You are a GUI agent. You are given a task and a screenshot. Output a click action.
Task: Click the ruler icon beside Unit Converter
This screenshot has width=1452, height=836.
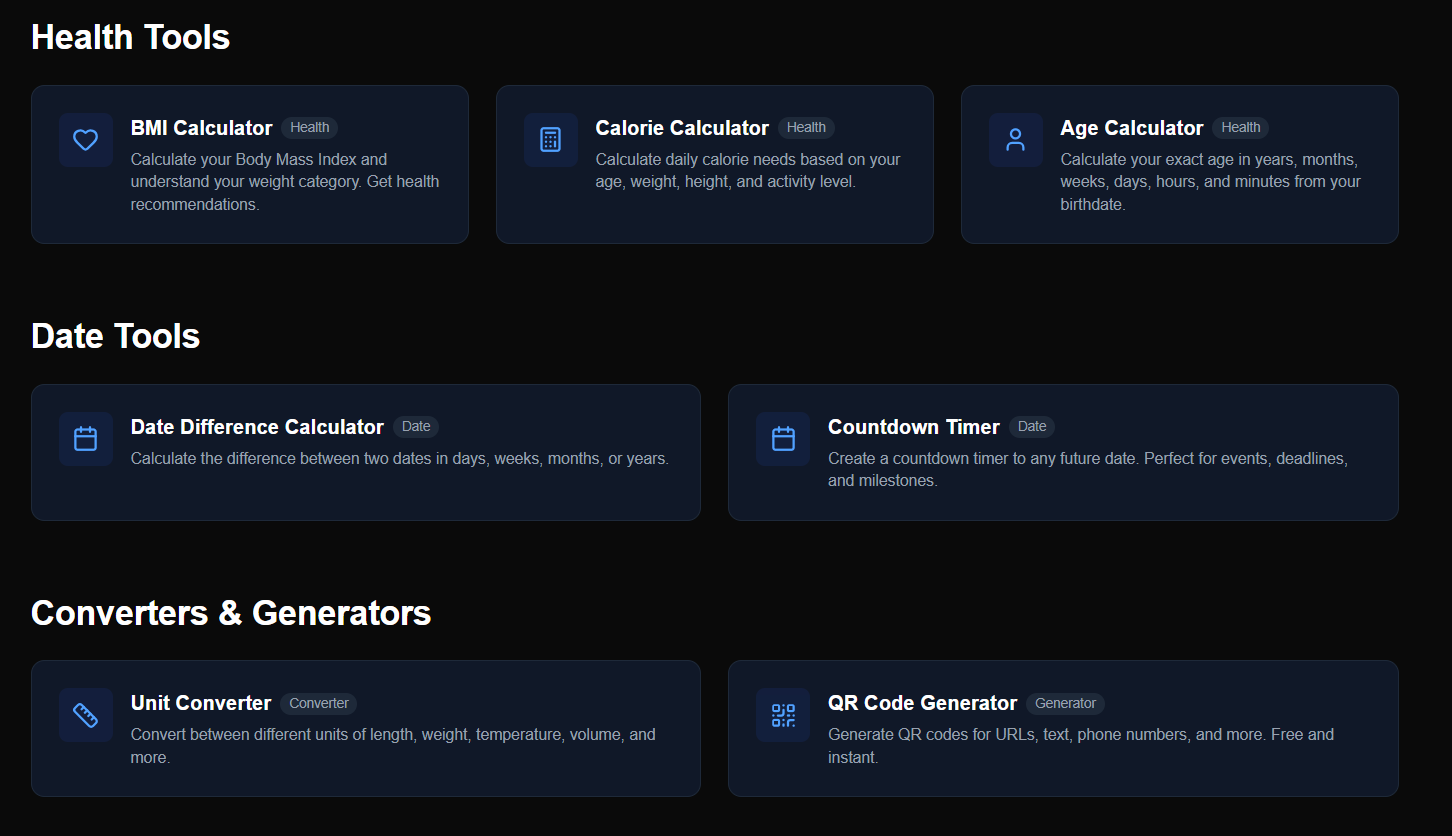click(x=86, y=715)
